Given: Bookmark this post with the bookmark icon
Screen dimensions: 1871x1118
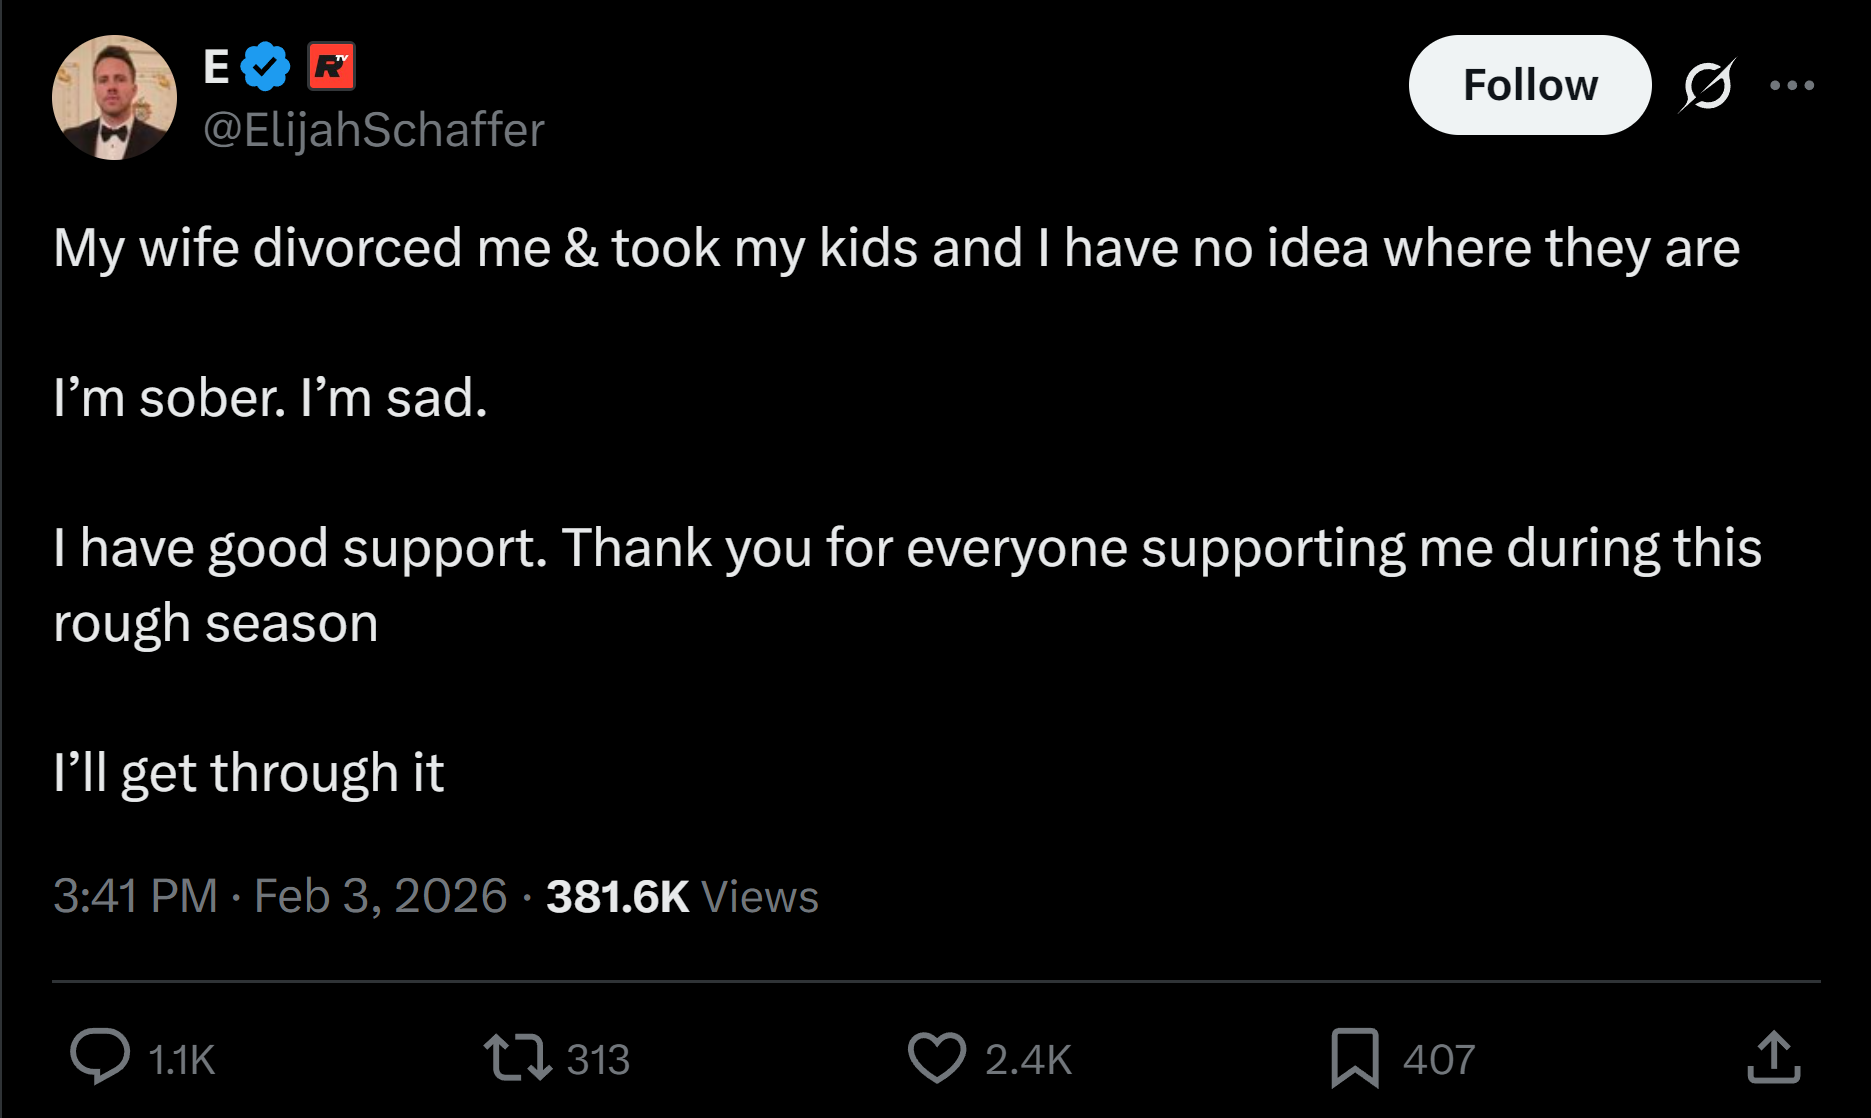Looking at the screenshot, I should (1354, 1057).
